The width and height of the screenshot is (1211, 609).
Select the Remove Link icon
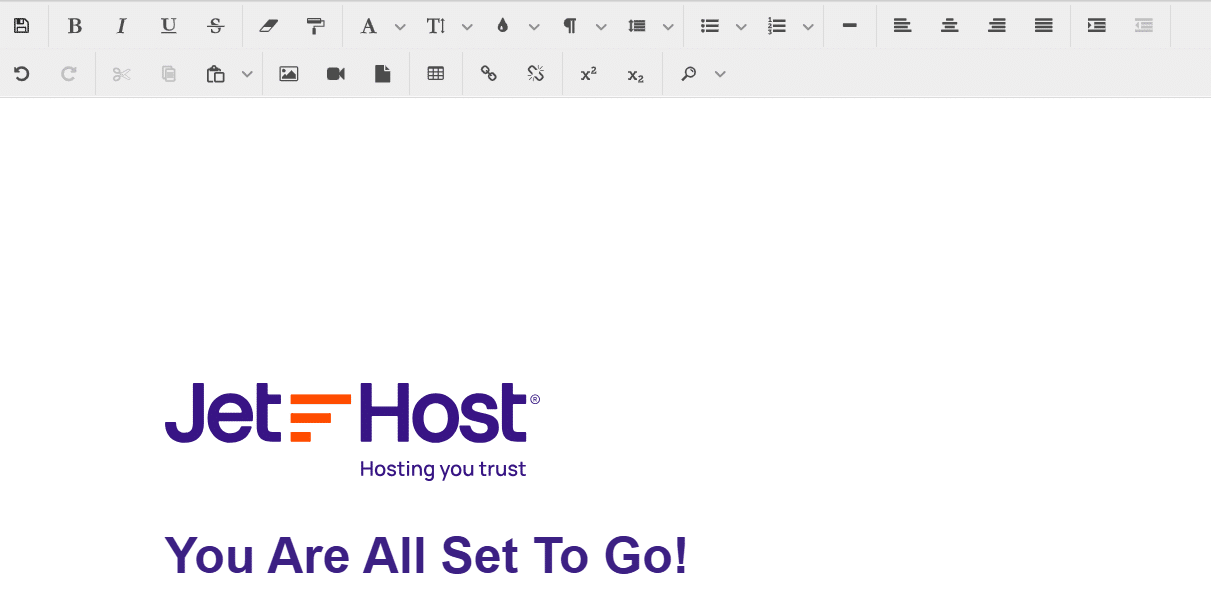[535, 73]
